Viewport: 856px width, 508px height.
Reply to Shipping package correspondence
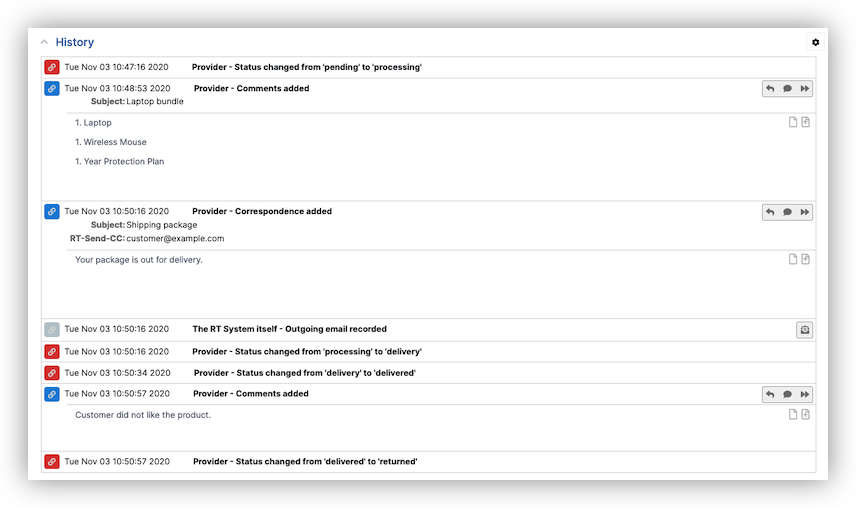770,212
